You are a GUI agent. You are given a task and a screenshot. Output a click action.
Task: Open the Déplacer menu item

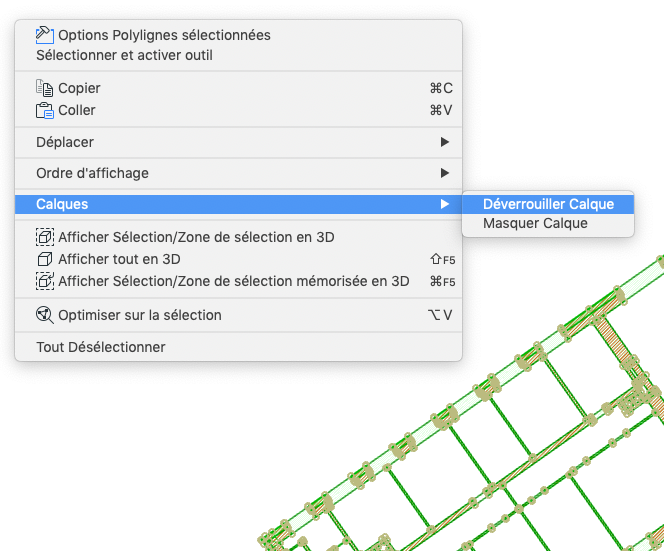(238, 142)
